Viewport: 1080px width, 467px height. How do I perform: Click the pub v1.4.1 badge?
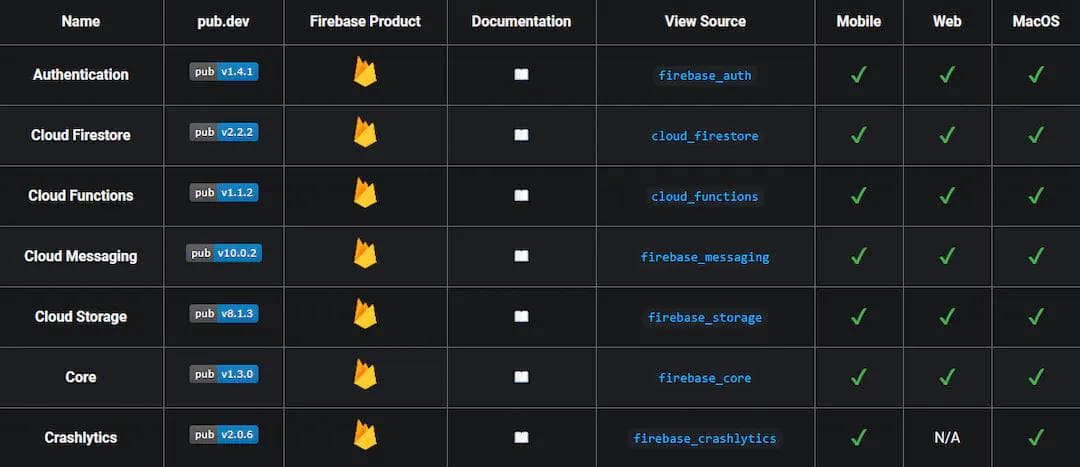224,72
